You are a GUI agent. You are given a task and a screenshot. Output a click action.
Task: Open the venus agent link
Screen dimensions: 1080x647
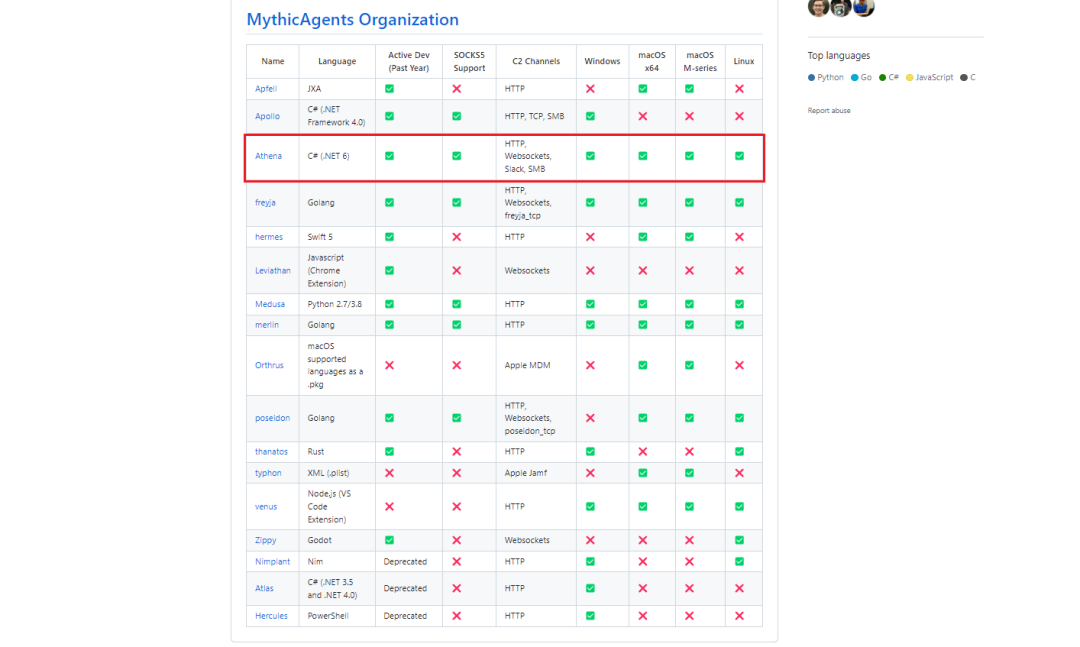pos(266,506)
